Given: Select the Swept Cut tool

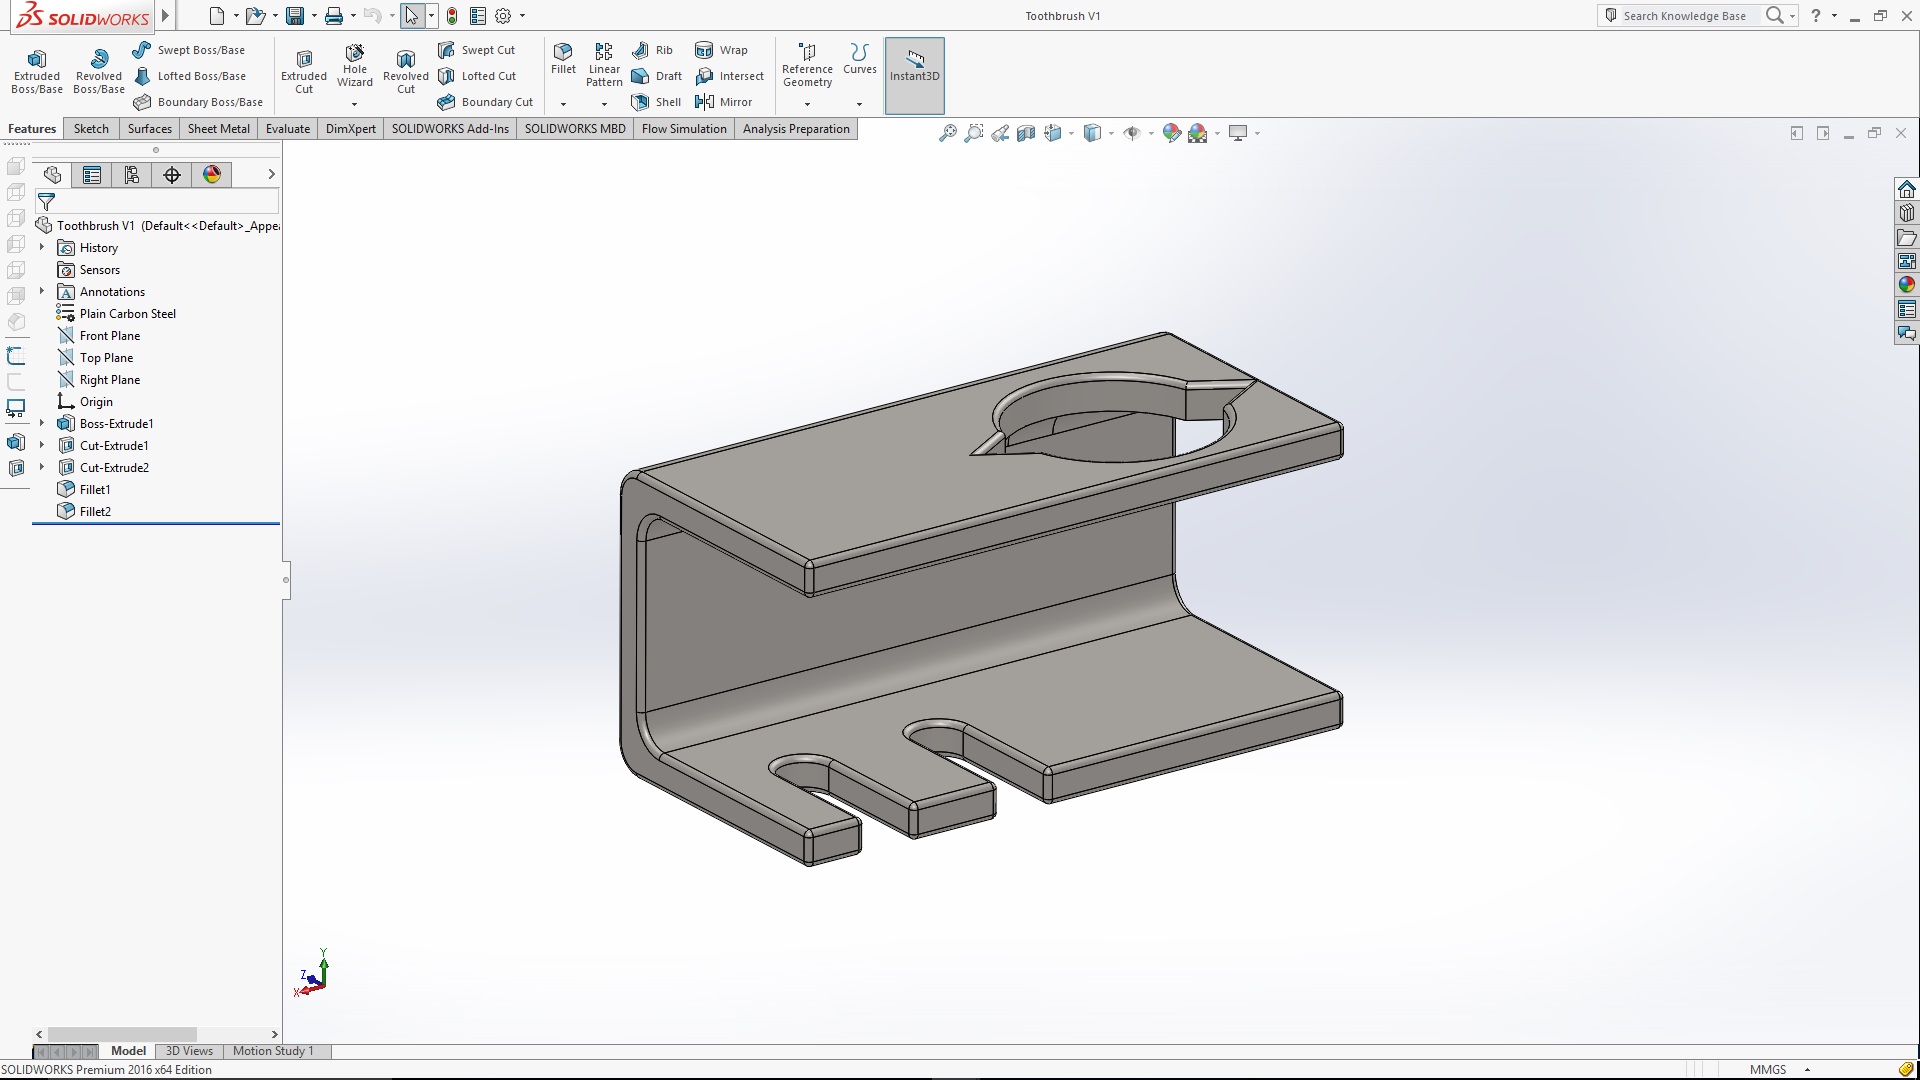Looking at the screenshot, I should tap(477, 50).
